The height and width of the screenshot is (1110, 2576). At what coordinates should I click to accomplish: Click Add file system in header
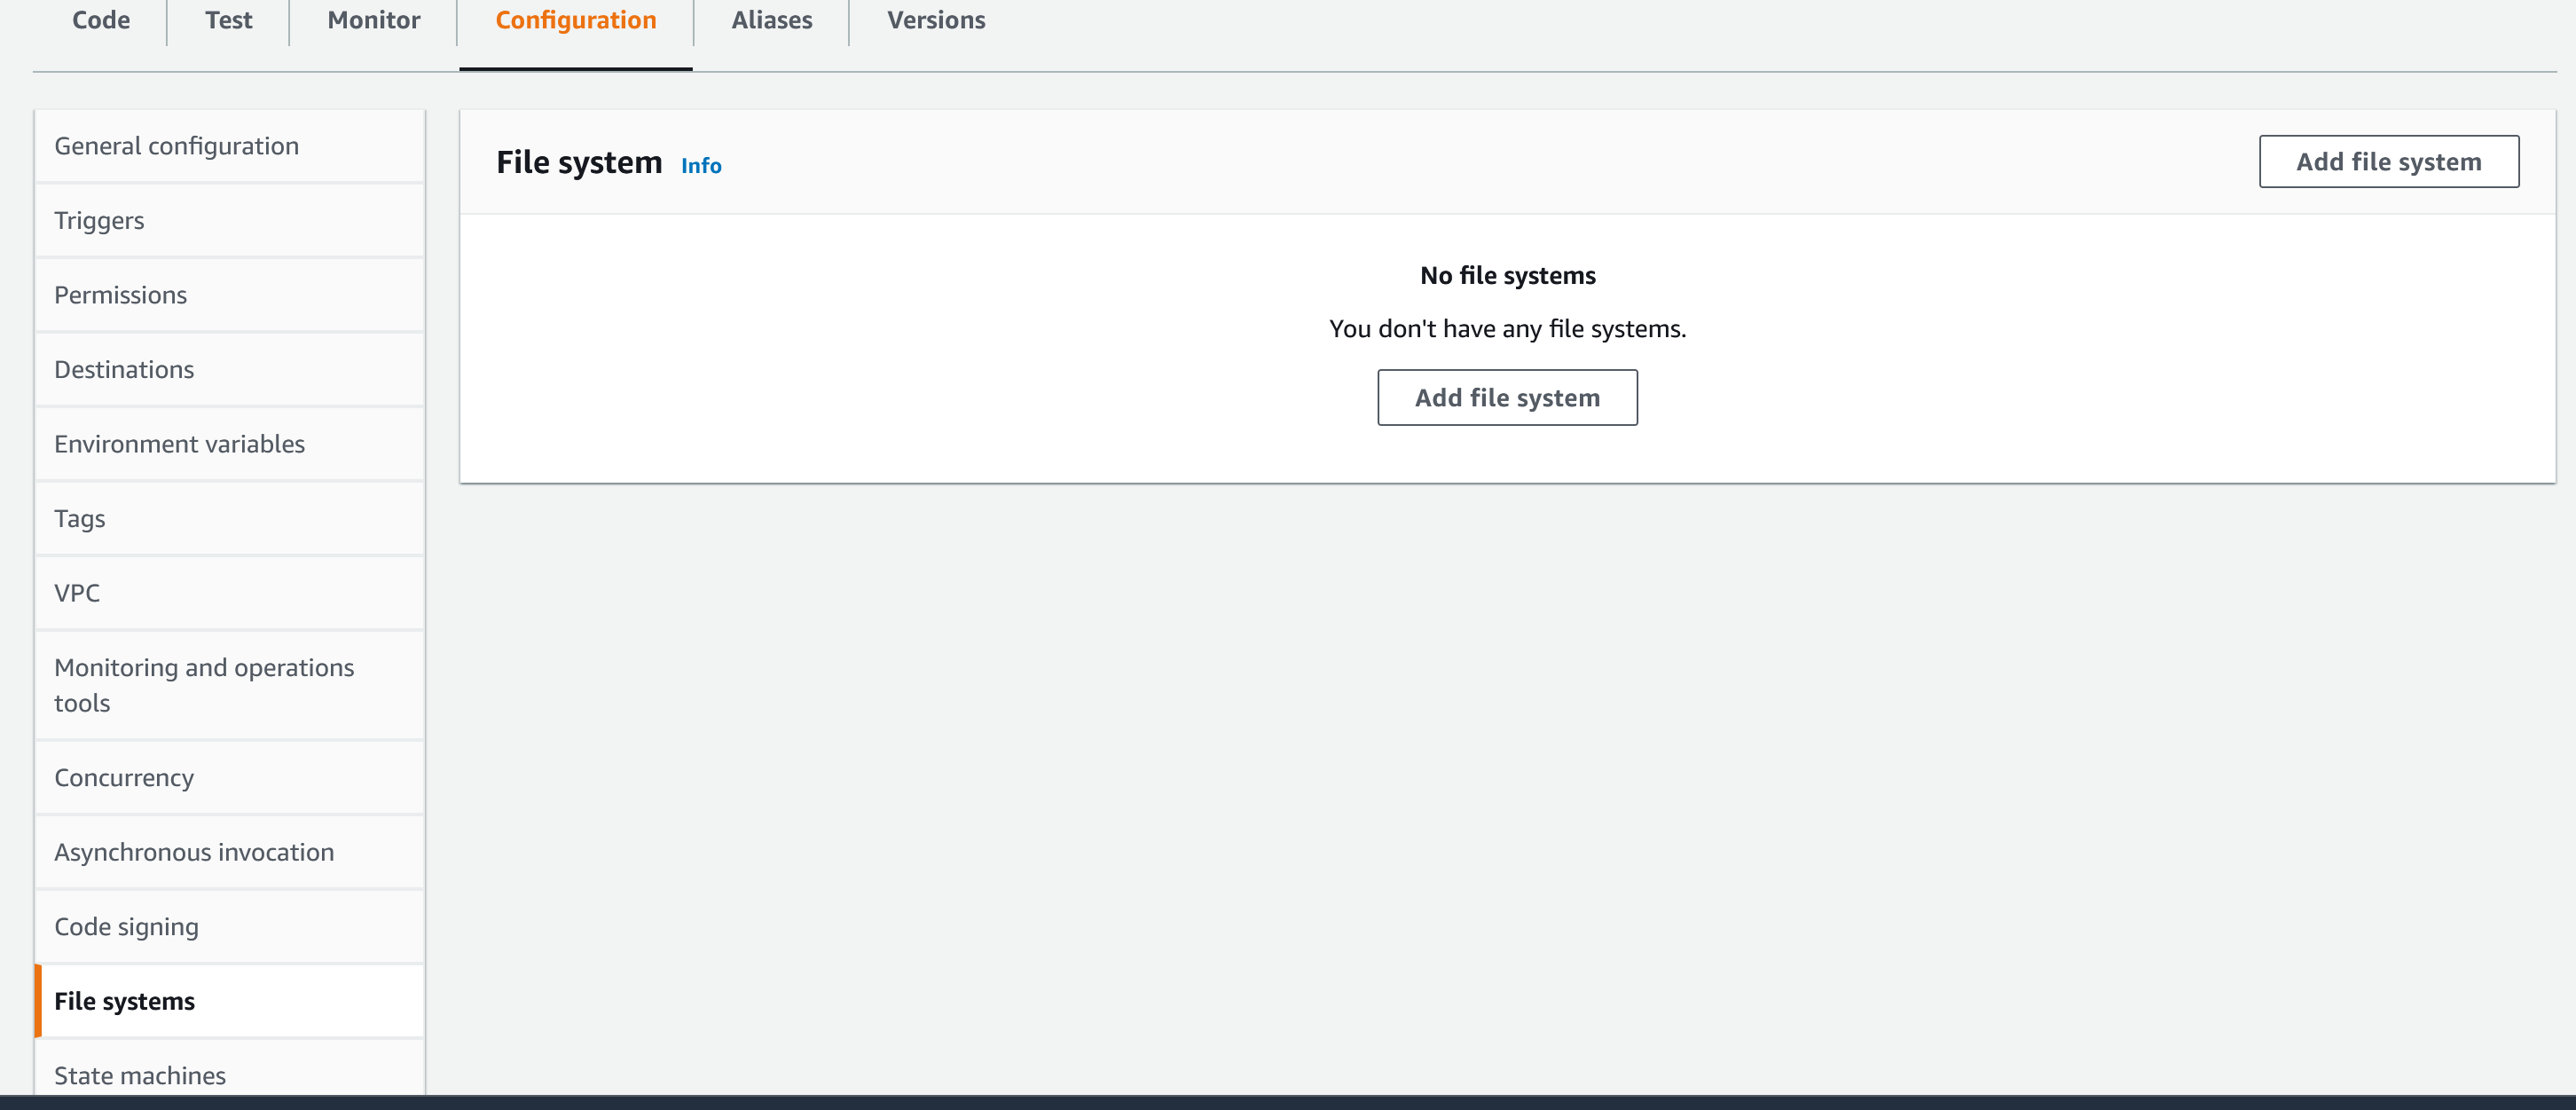pyautogui.click(x=2387, y=162)
